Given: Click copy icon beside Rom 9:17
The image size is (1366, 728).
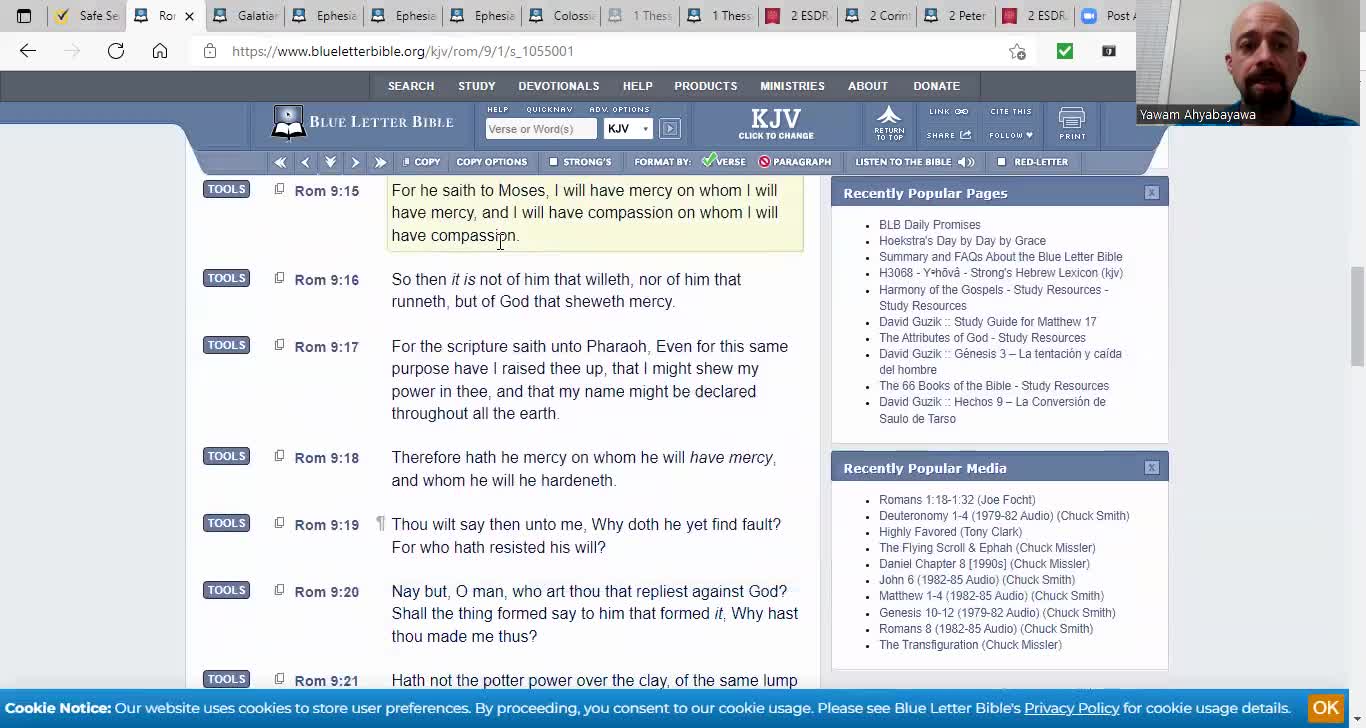Looking at the screenshot, I should (279, 345).
